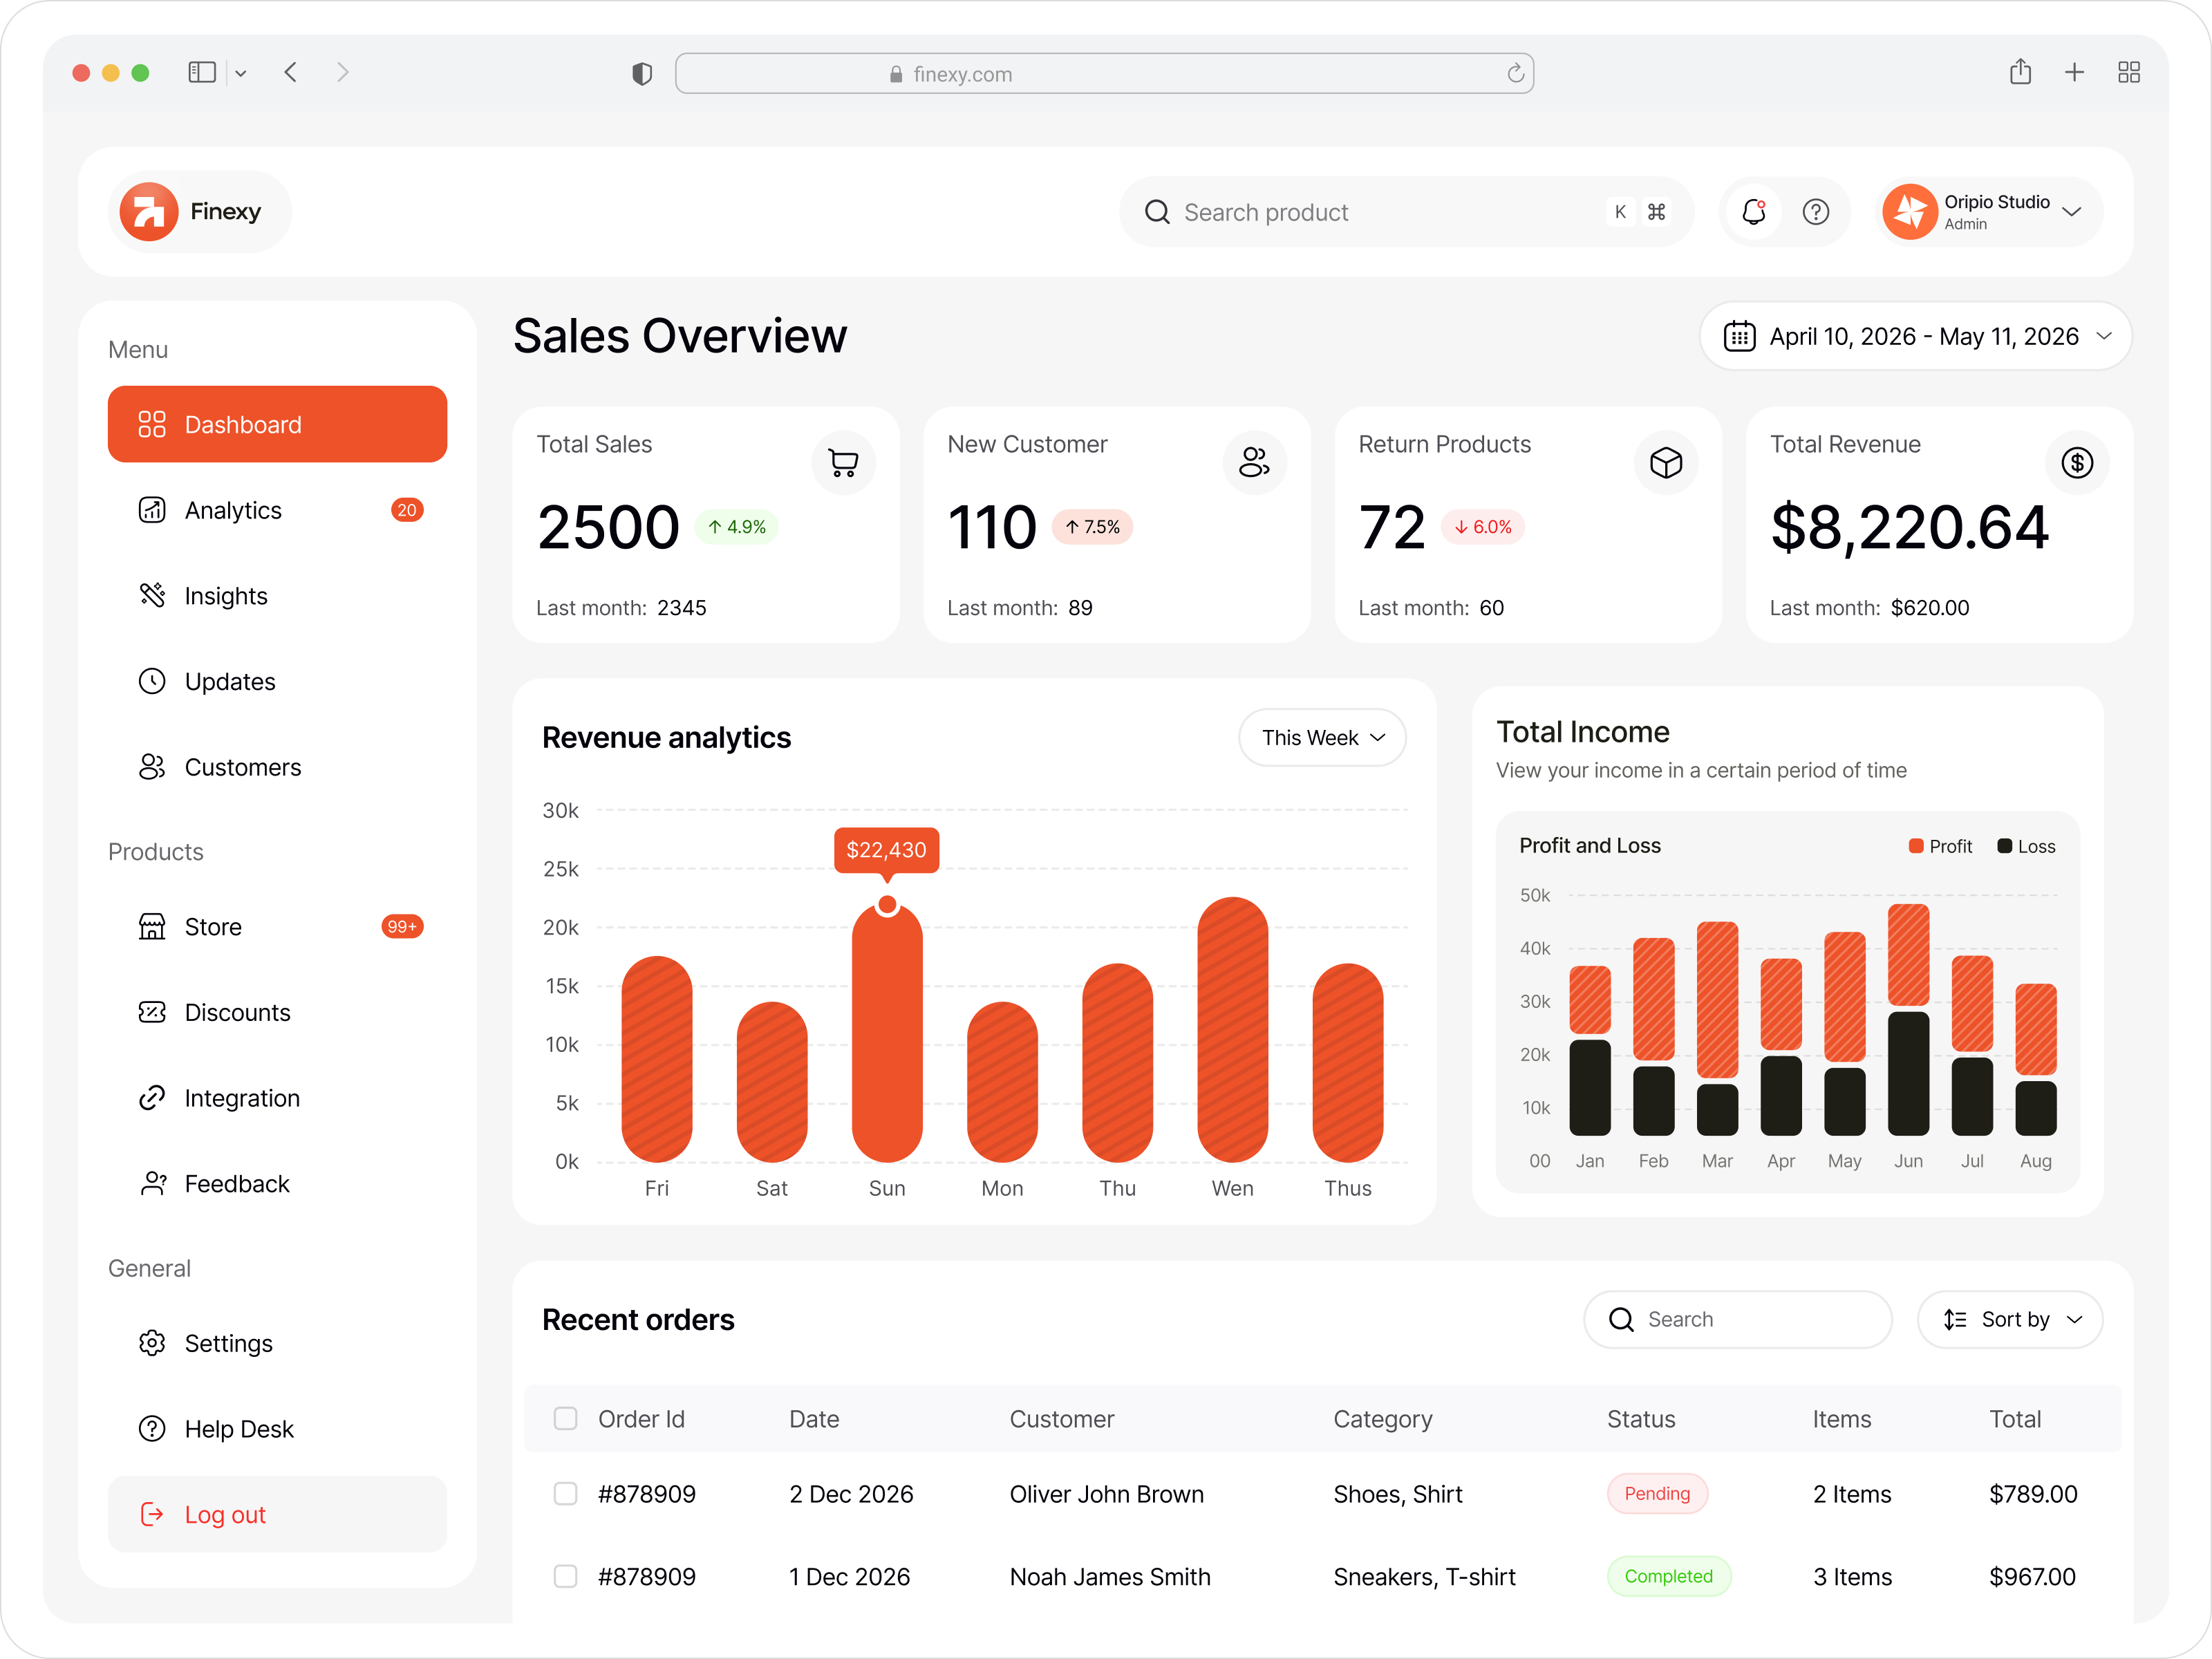This screenshot has width=2212, height=1659.
Task: Open Oripio Studio account menu
Action: (x=1988, y=211)
